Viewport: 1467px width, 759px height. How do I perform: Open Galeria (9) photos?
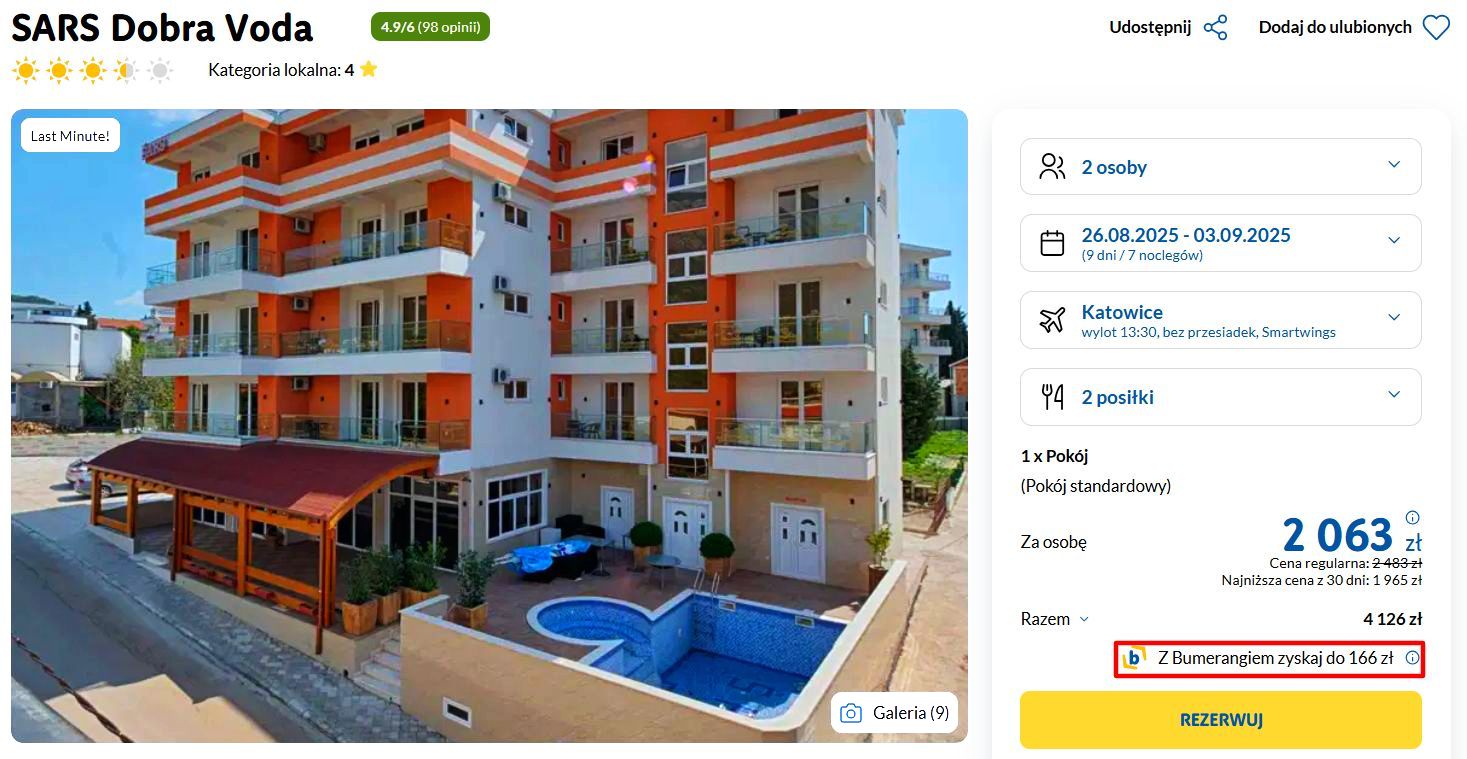click(894, 713)
